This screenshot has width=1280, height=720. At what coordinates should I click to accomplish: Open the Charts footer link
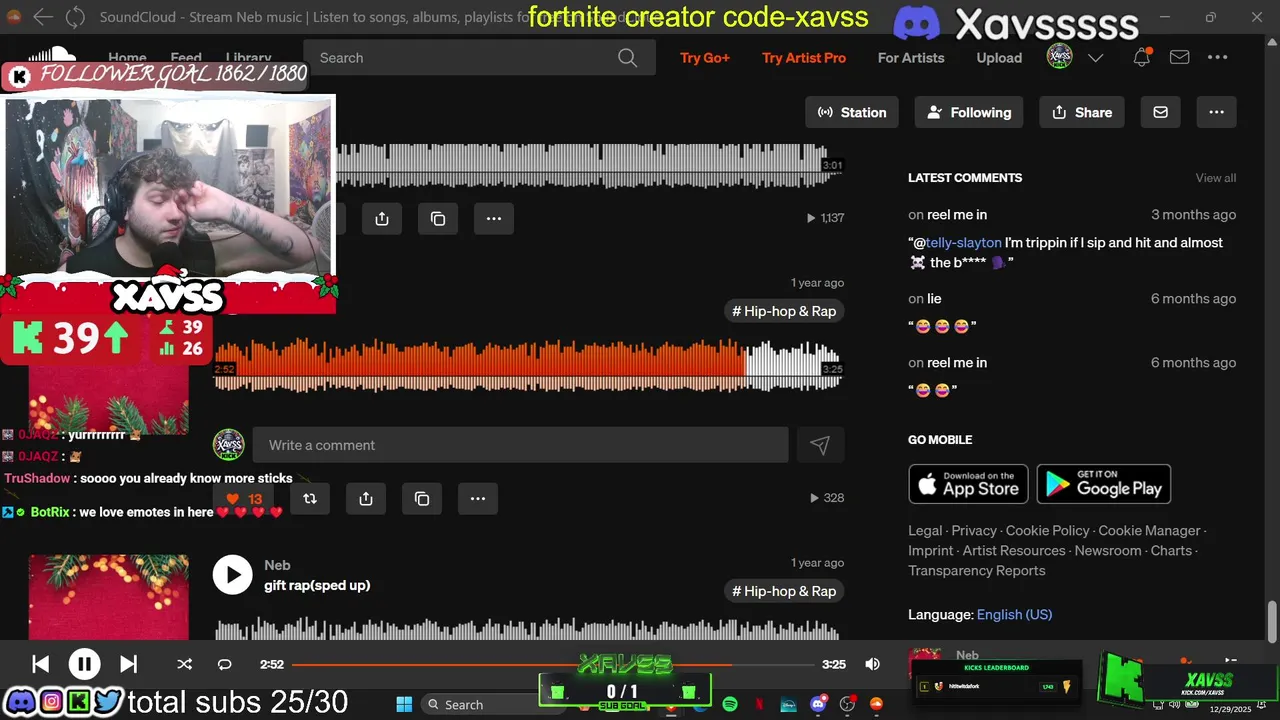tap(1171, 551)
